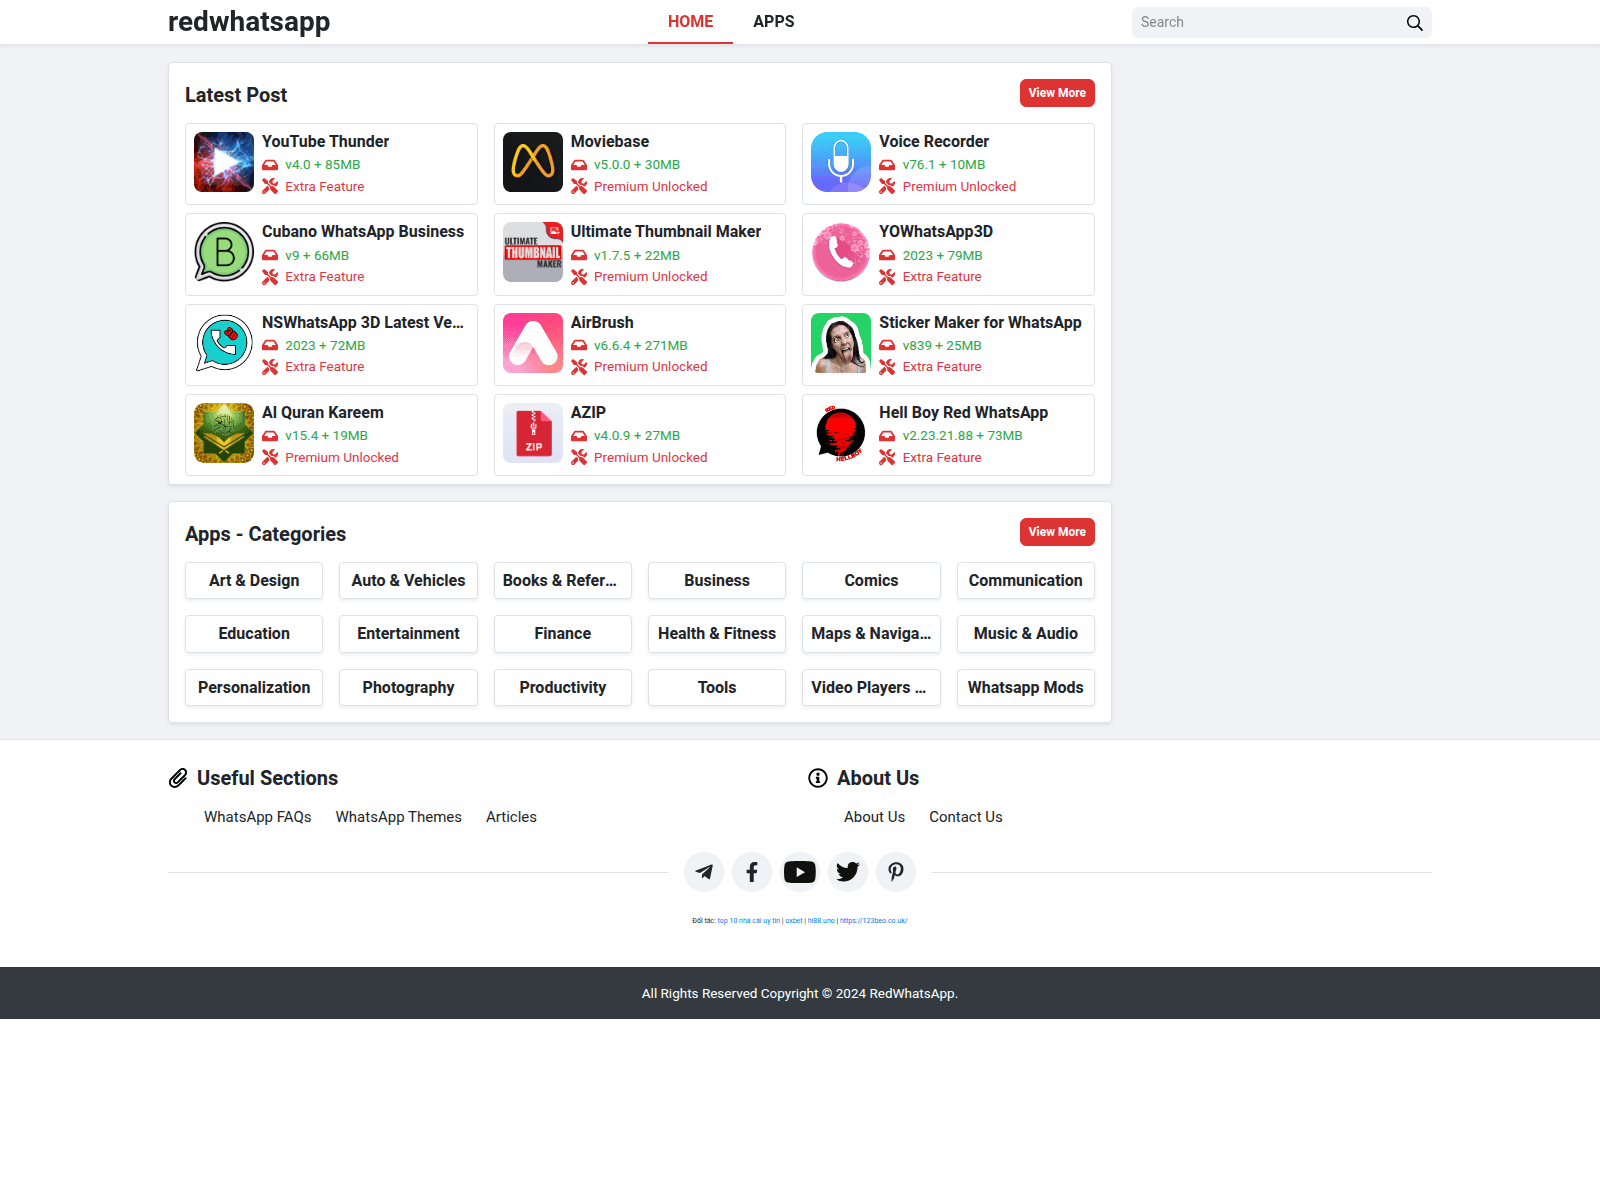Open the Entertainment category
The height and width of the screenshot is (1200, 1600).
tap(408, 634)
